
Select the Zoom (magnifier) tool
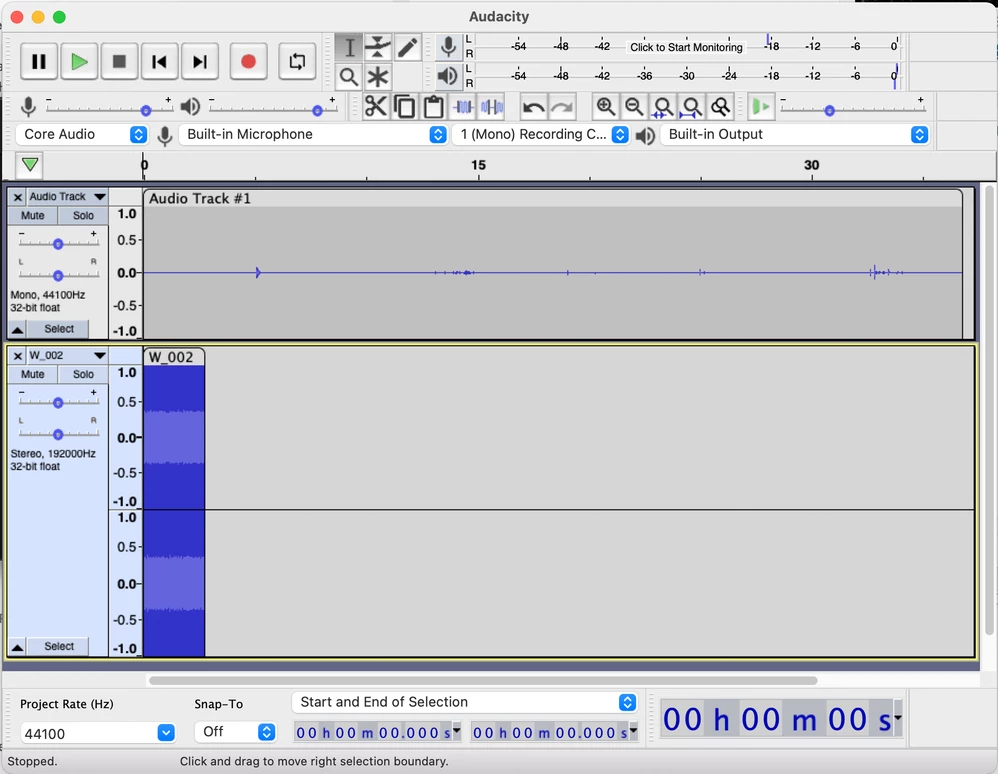[349, 77]
